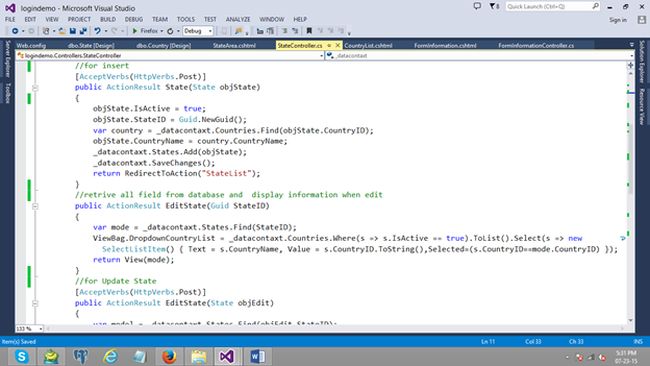Switch to Visual Studio taskbar icon
This screenshot has width=650, height=366.
point(227,356)
